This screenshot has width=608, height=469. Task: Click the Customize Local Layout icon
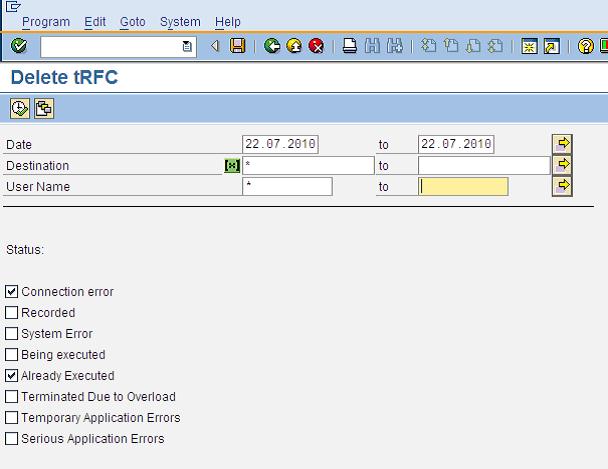point(604,46)
